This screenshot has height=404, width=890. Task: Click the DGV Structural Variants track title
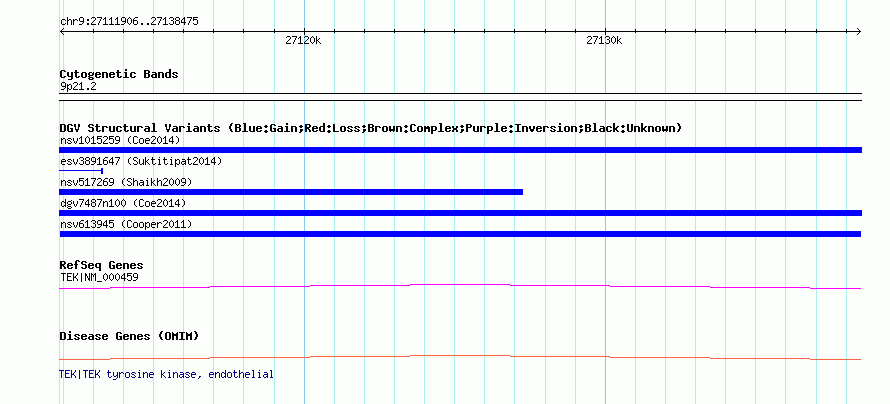[370, 128]
